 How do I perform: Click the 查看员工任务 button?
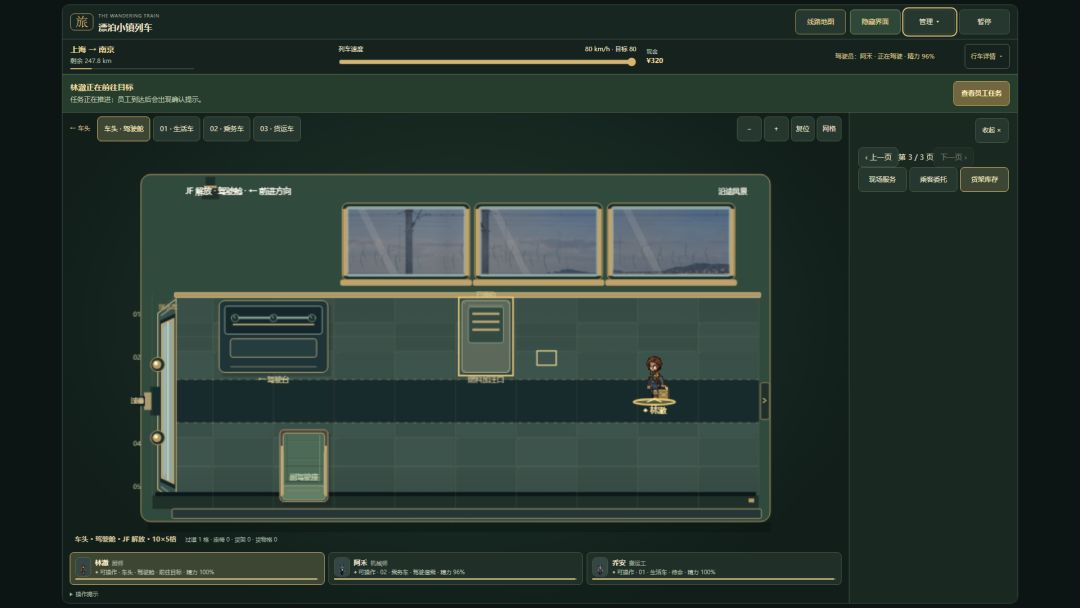(x=982, y=94)
